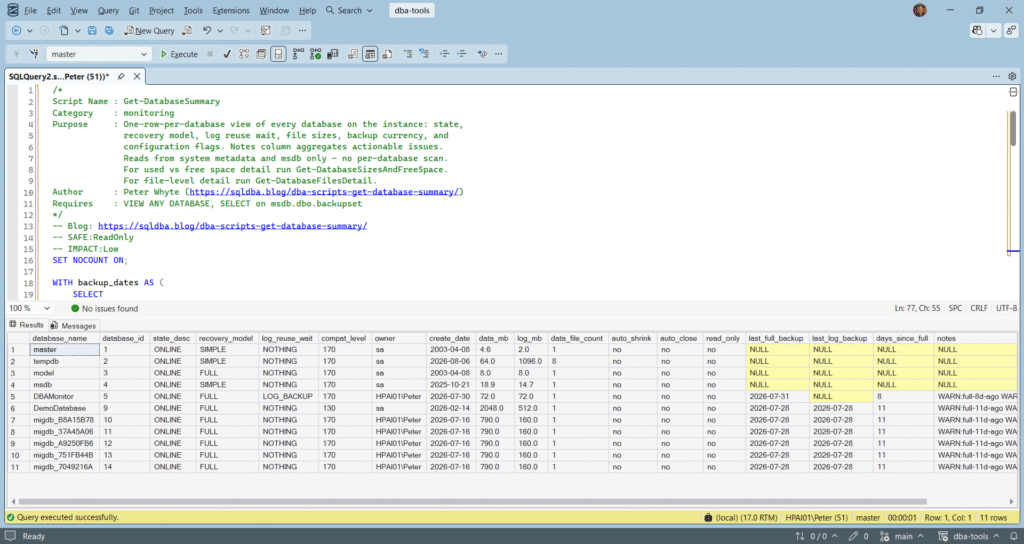Click Include Actual Execution Plan icon

(298, 54)
